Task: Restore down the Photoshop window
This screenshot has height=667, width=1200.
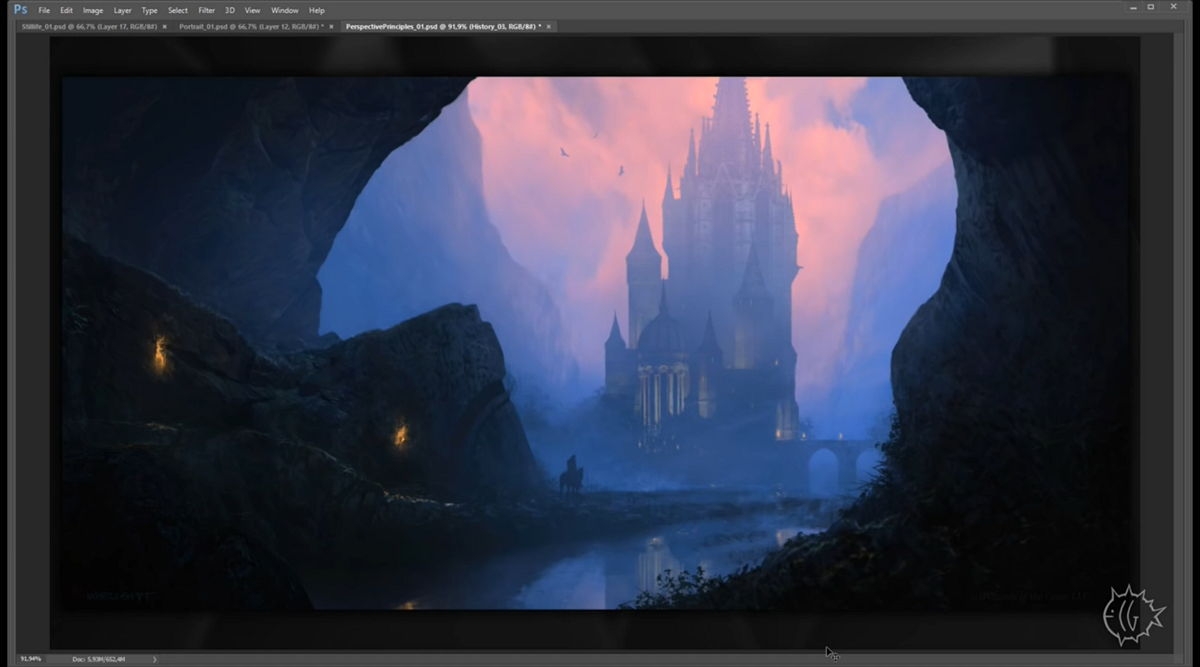Action: click(1150, 7)
